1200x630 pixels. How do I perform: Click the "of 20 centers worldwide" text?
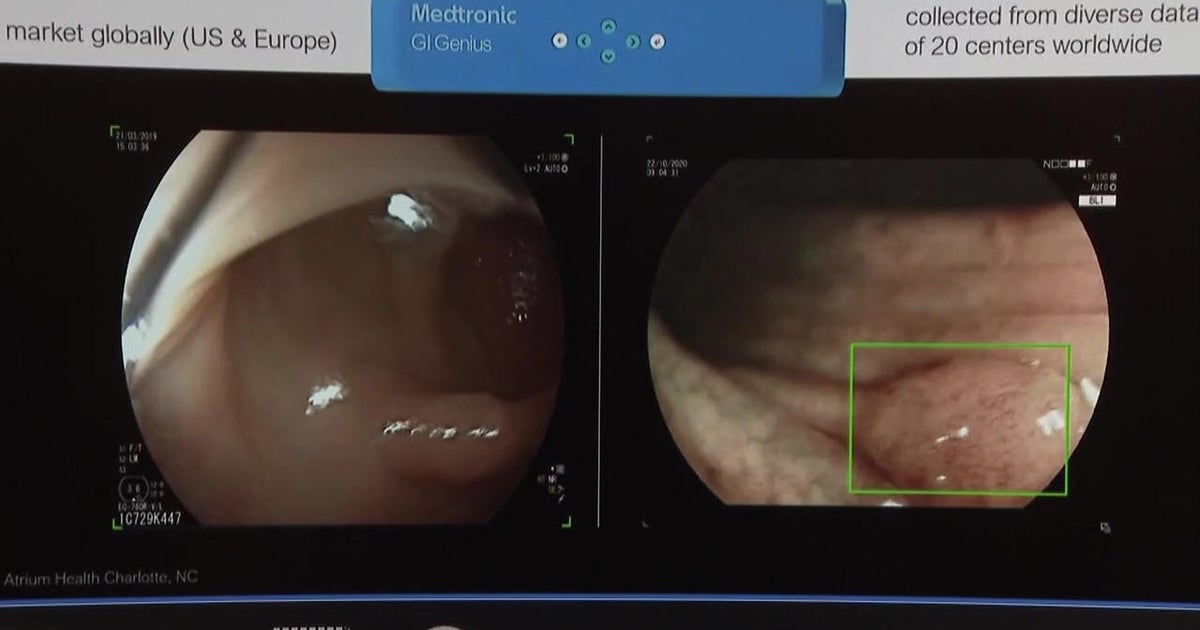pos(1034,45)
